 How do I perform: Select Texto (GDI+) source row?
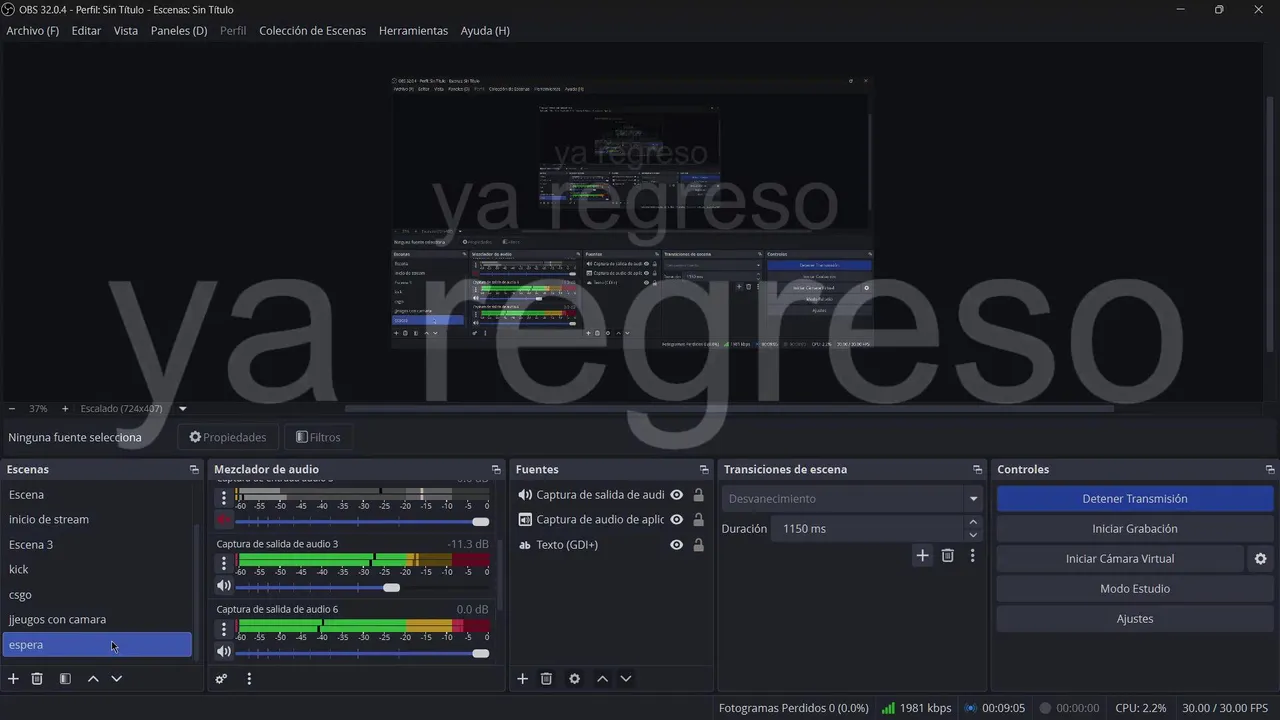[611, 545]
